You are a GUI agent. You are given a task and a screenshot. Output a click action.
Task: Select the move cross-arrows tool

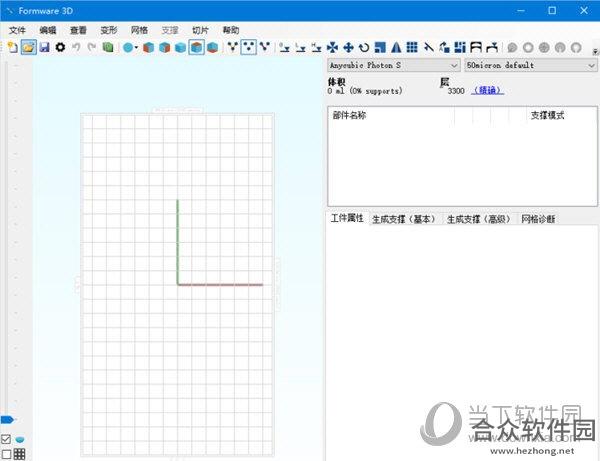coord(348,47)
